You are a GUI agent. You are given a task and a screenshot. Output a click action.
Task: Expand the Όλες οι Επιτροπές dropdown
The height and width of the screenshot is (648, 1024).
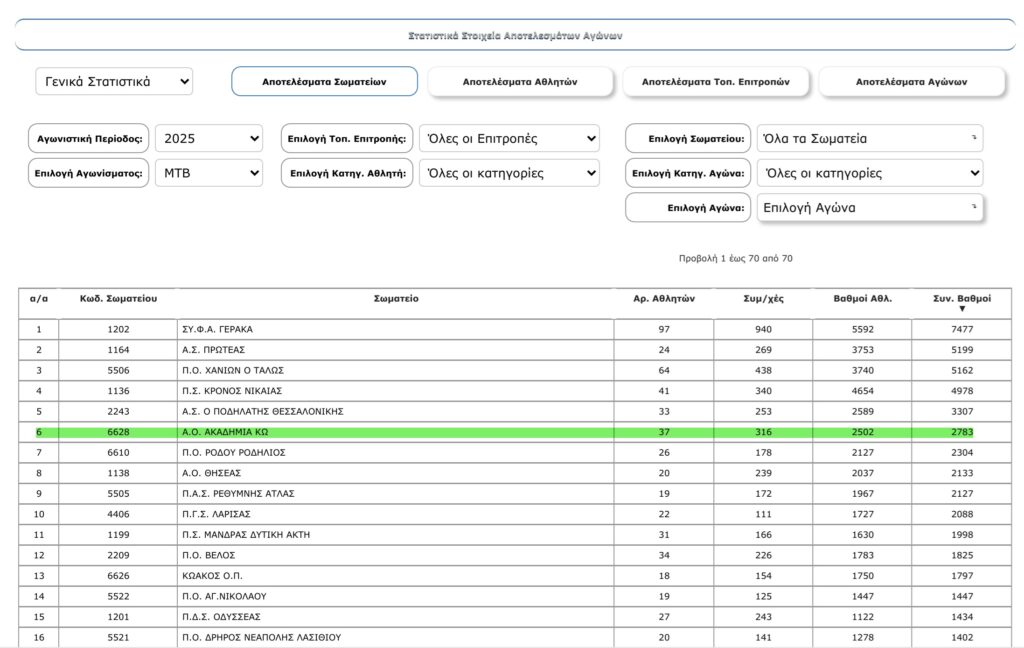[508, 138]
